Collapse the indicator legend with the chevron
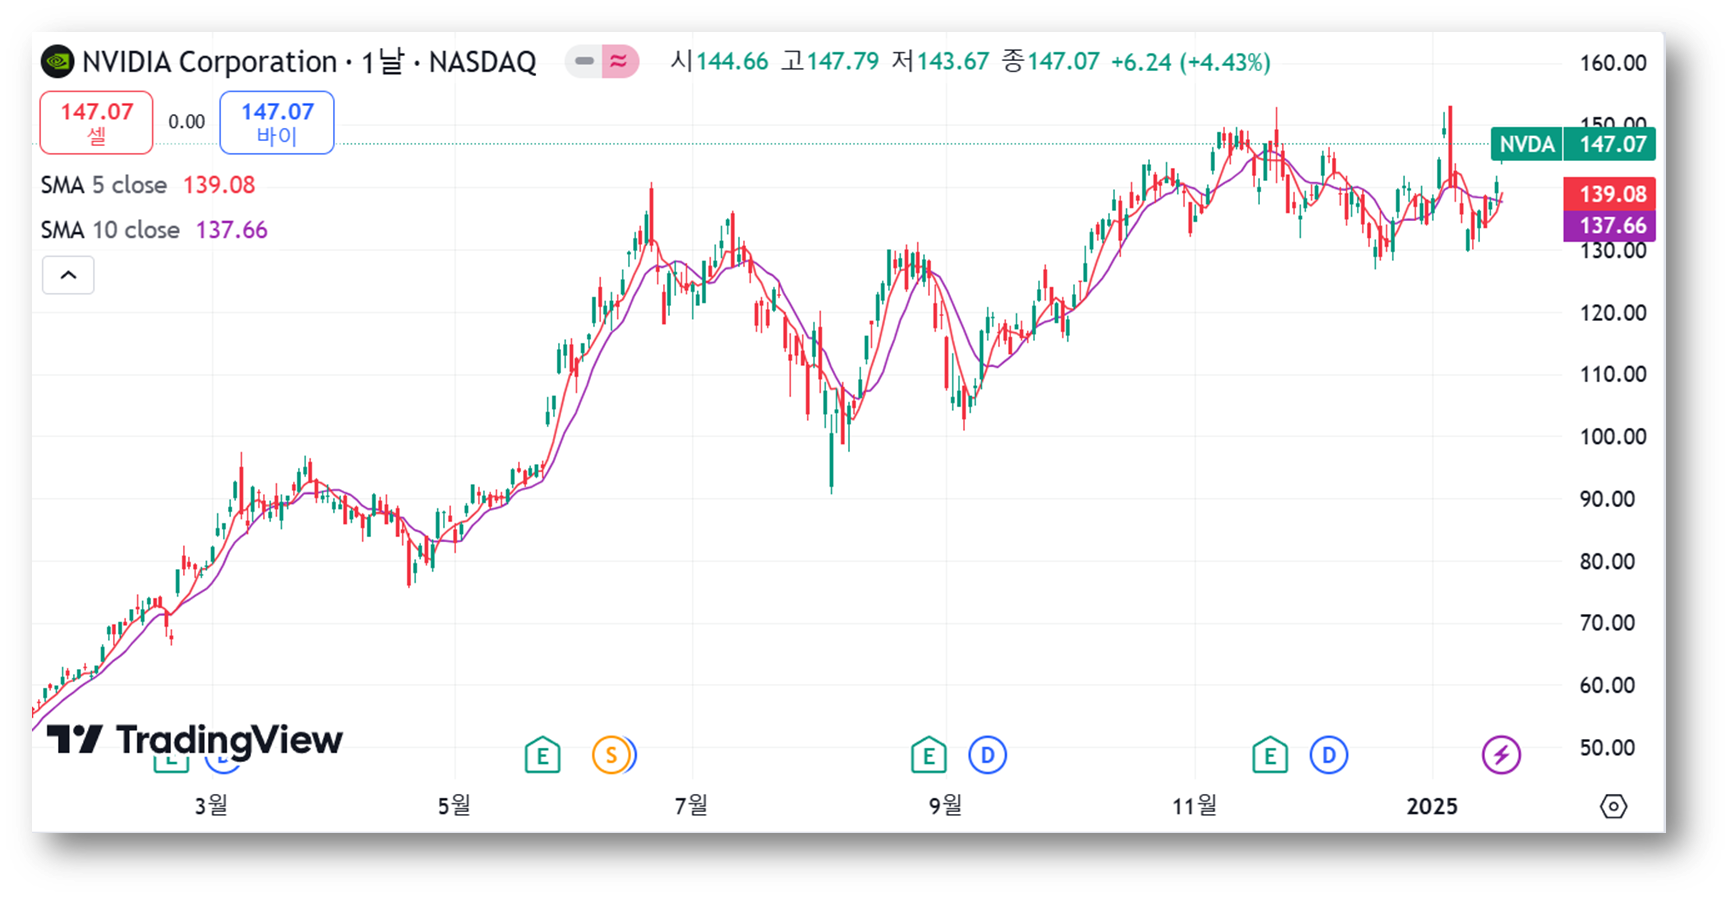 (x=68, y=275)
